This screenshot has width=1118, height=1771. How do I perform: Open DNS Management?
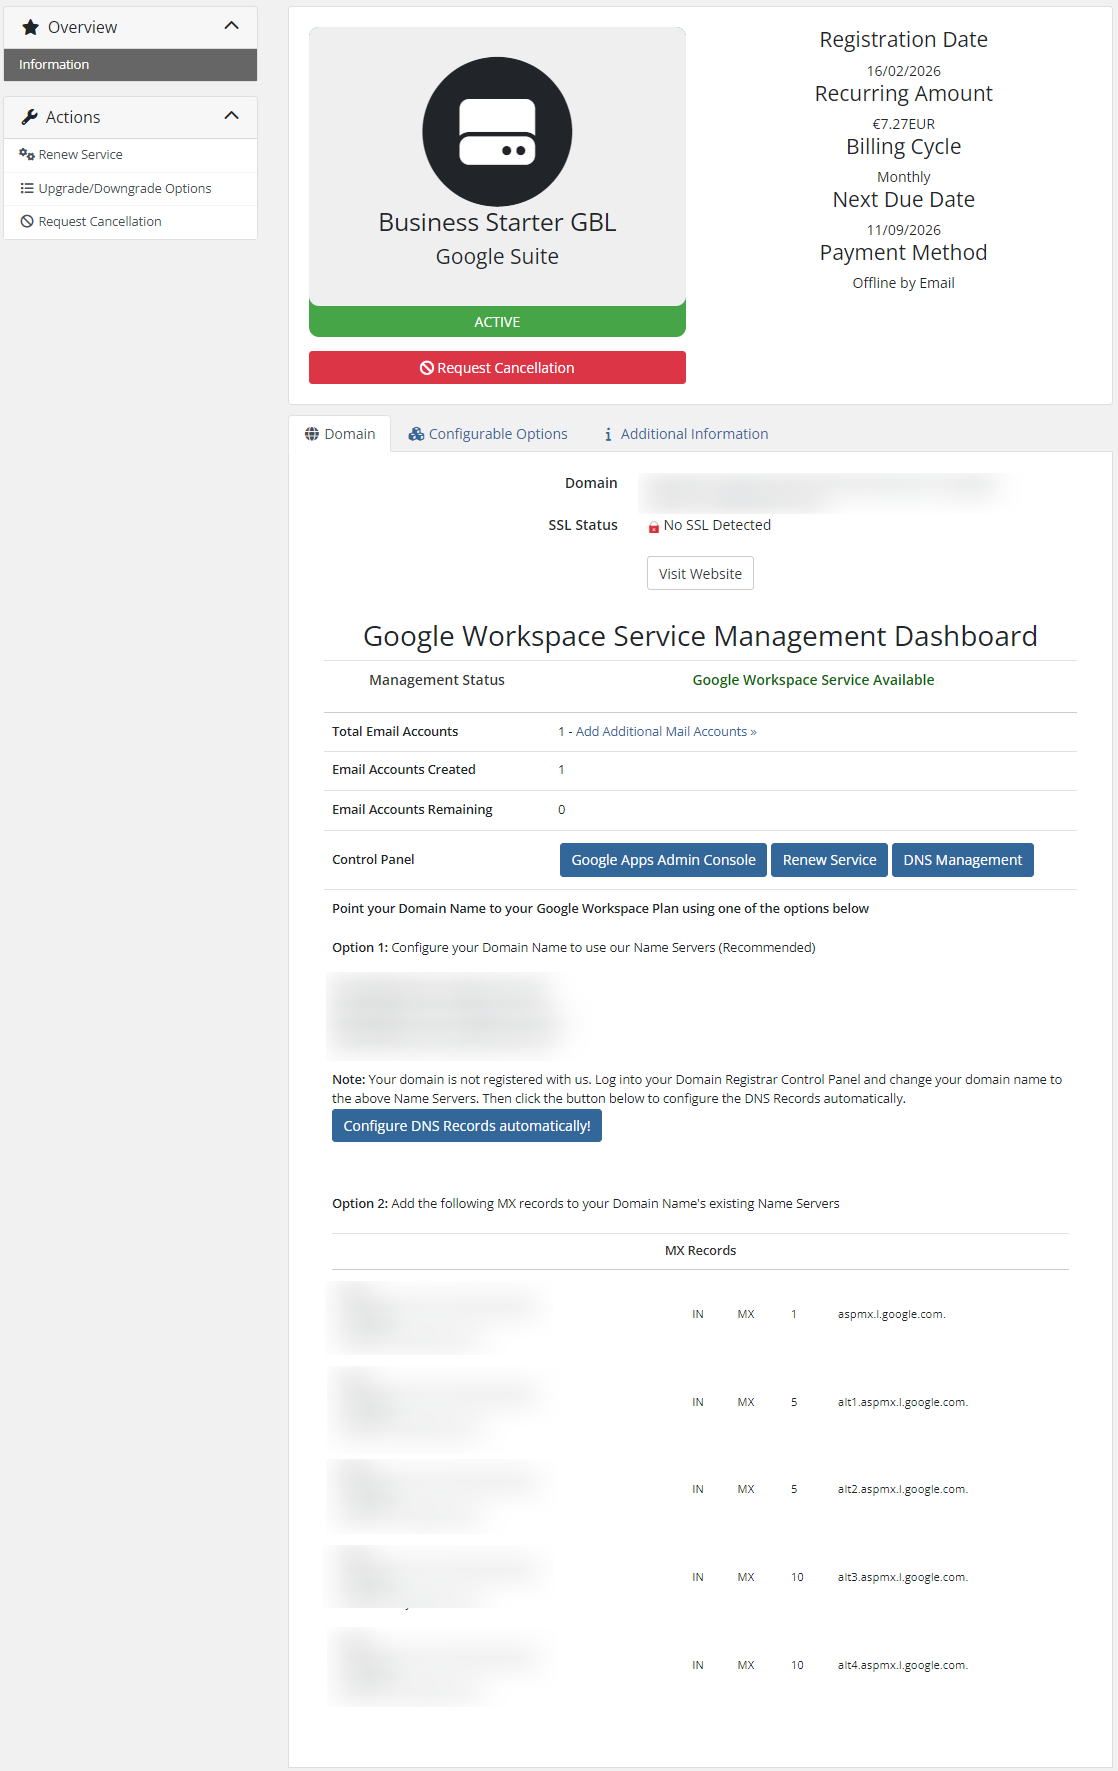pos(962,860)
